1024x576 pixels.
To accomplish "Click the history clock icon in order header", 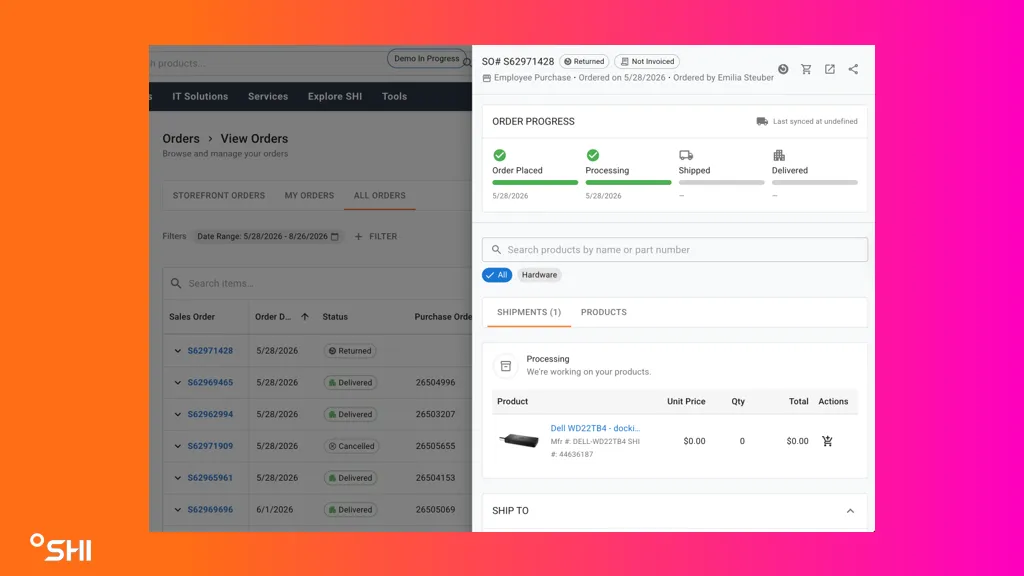I will (783, 69).
